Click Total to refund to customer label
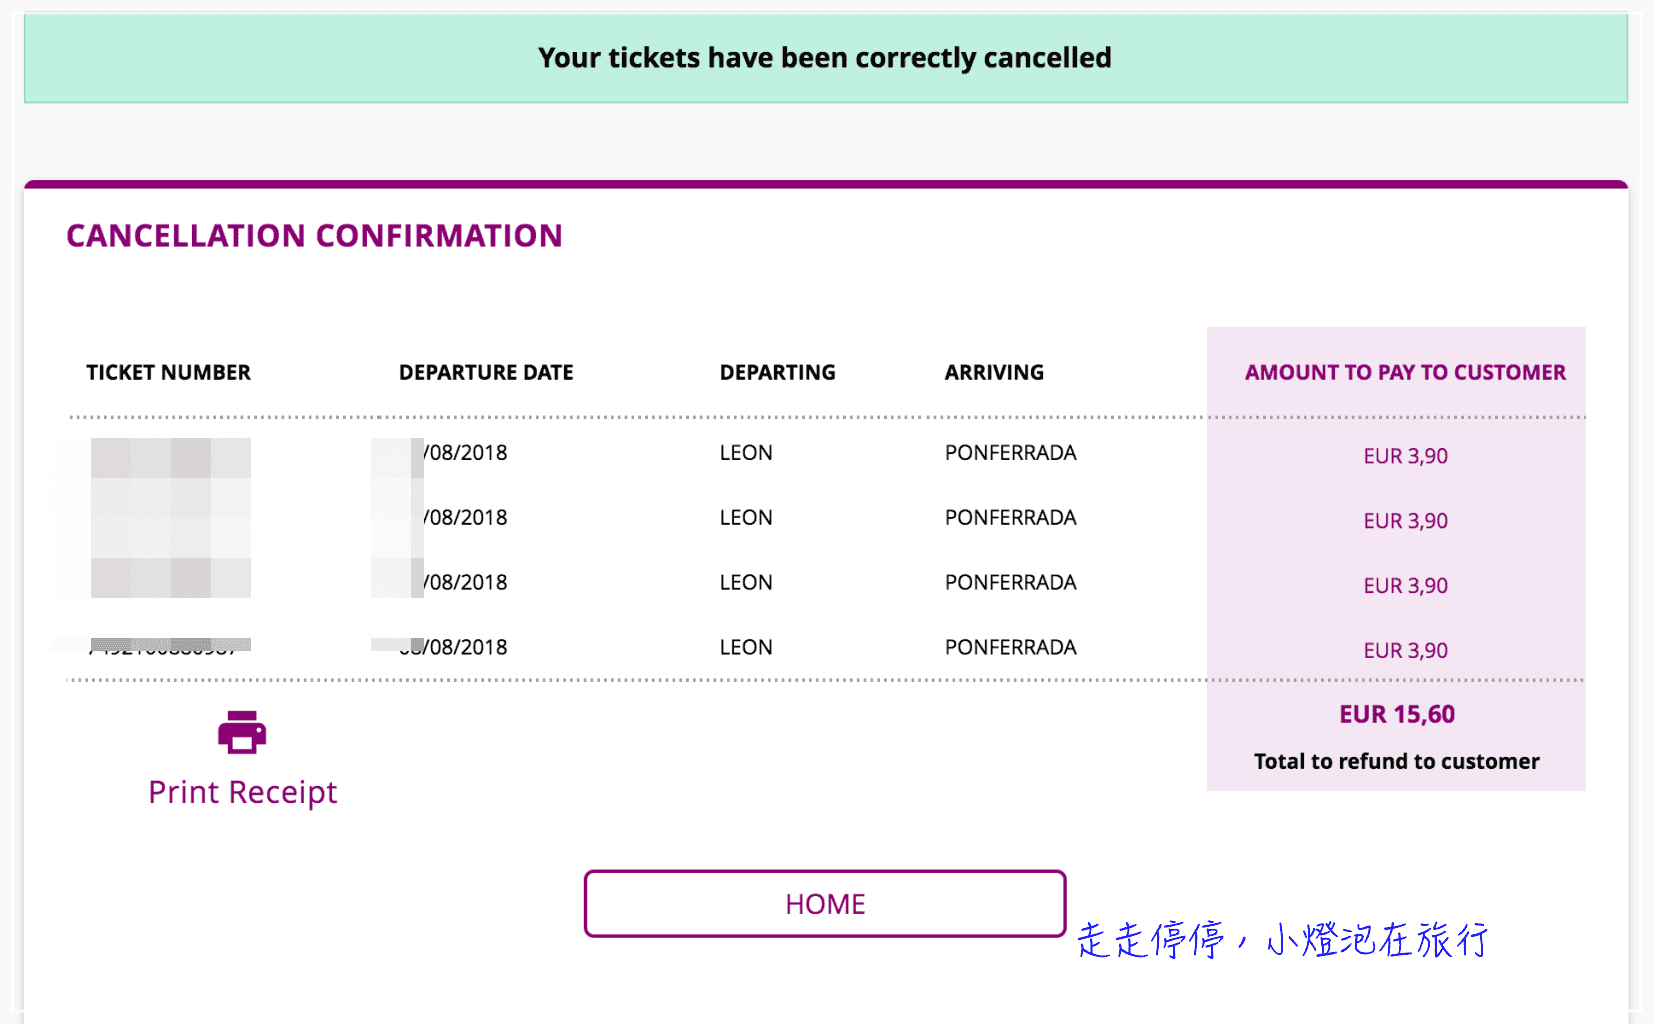The width and height of the screenshot is (1654, 1024). (1397, 761)
